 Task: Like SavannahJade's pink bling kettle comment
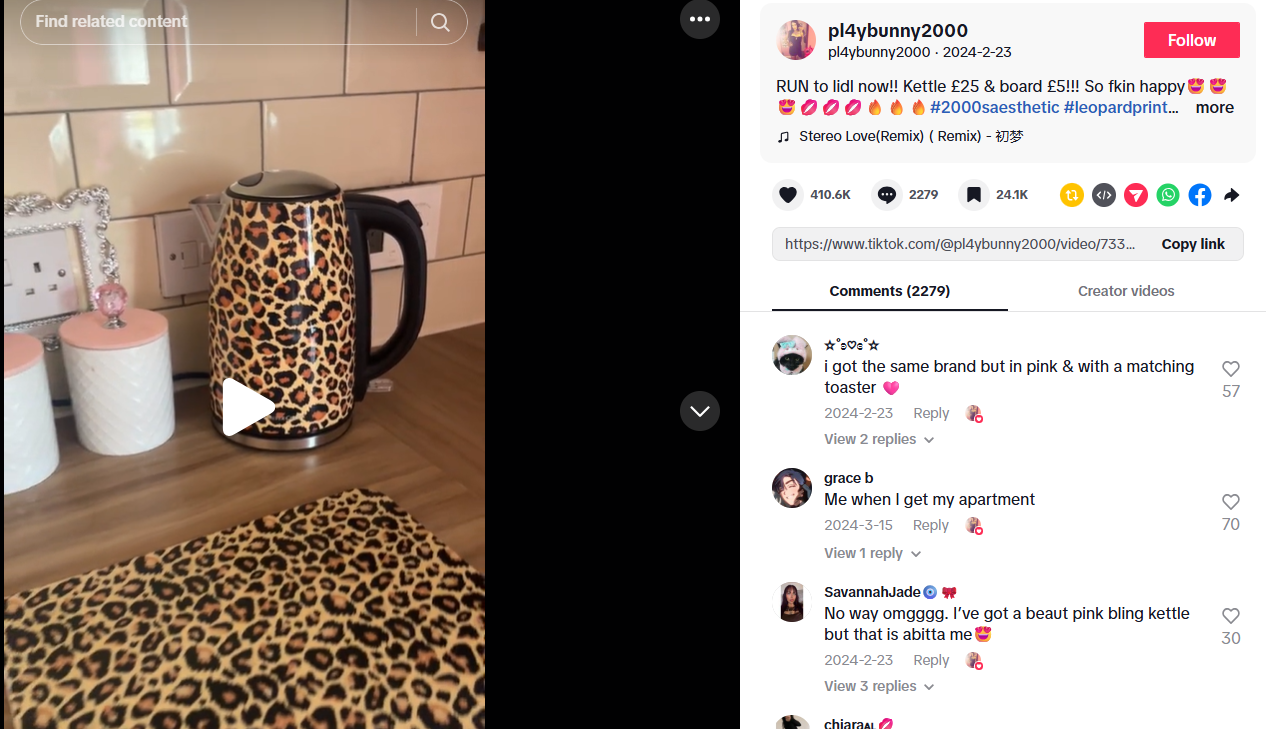tap(1231, 616)
